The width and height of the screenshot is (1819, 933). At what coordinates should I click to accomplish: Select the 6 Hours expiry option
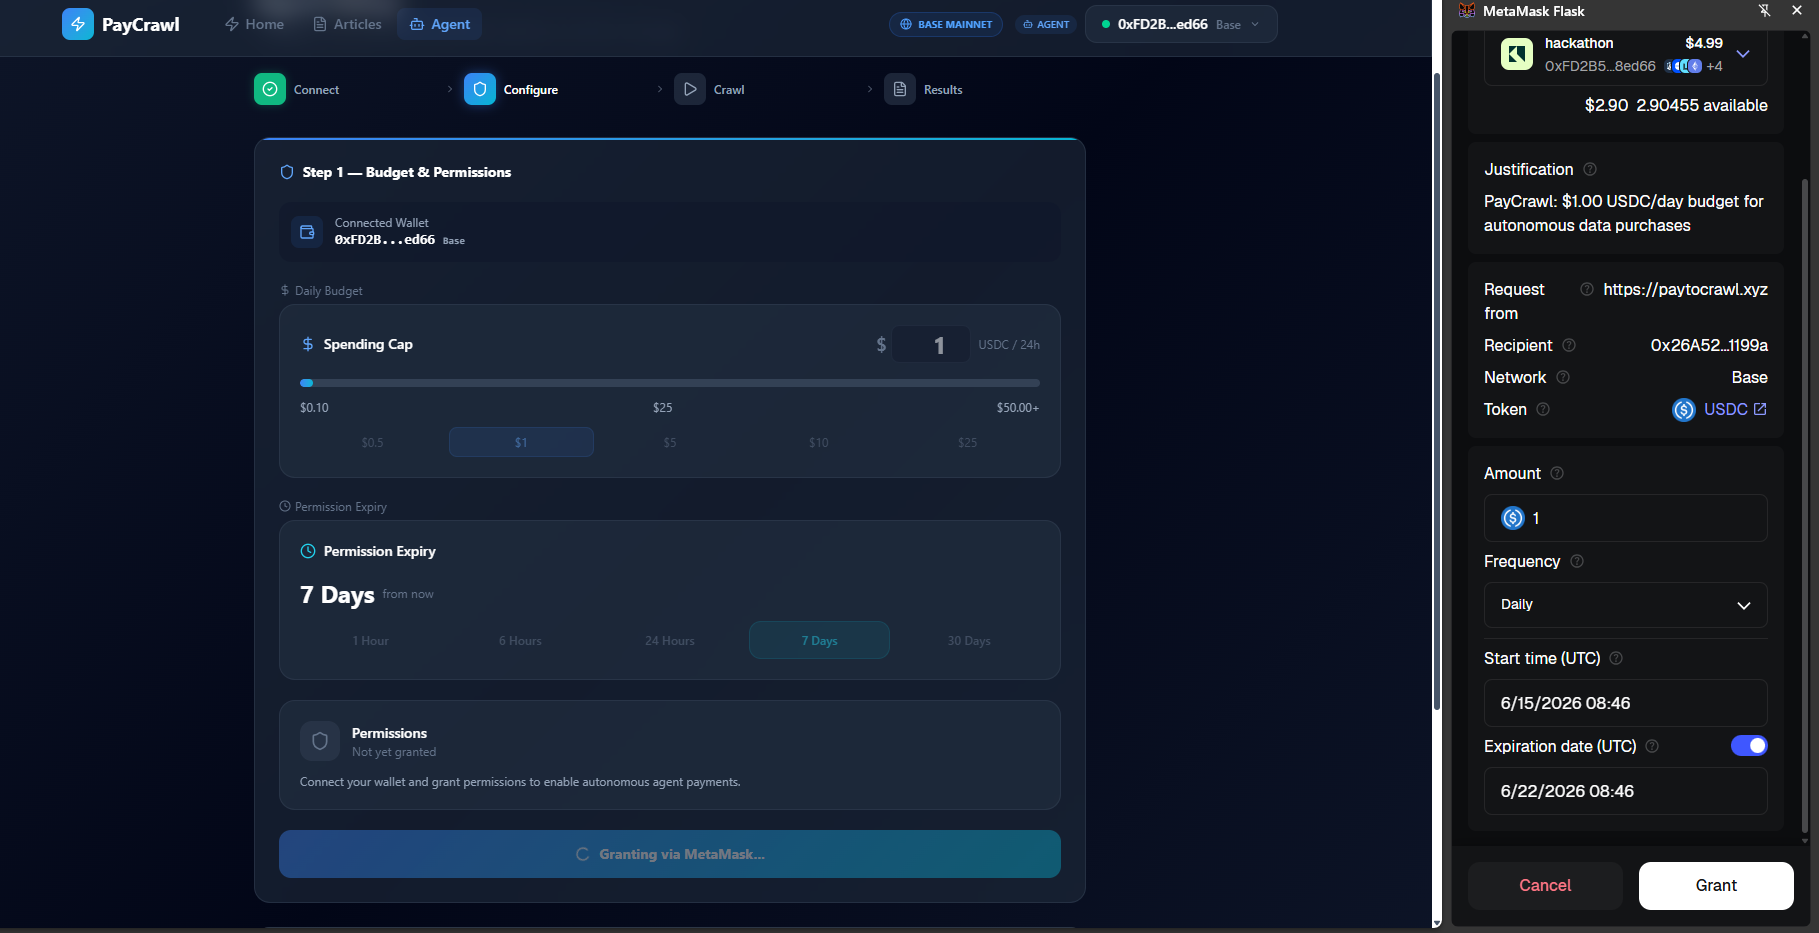click(520, 640)
